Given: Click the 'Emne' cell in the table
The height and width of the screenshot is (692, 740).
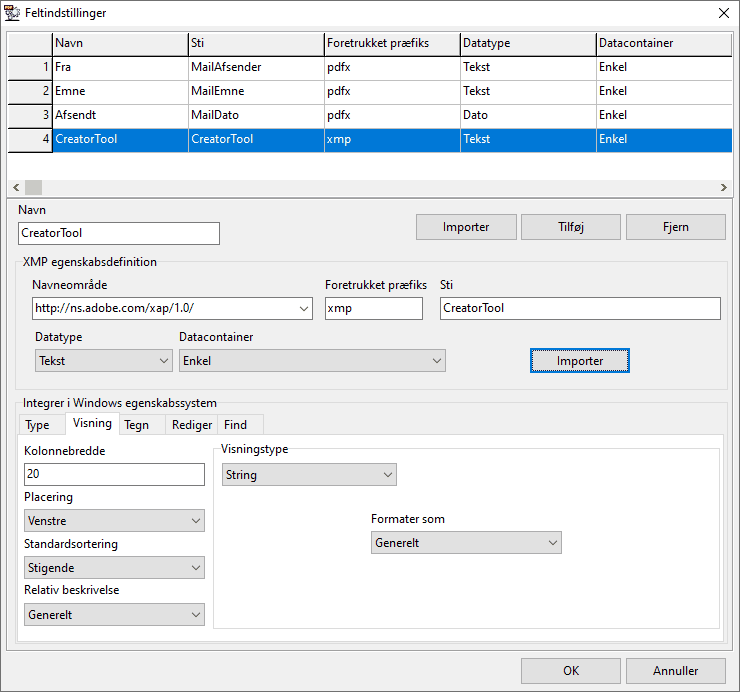Looking at the screenshot, I should (120, 92).
